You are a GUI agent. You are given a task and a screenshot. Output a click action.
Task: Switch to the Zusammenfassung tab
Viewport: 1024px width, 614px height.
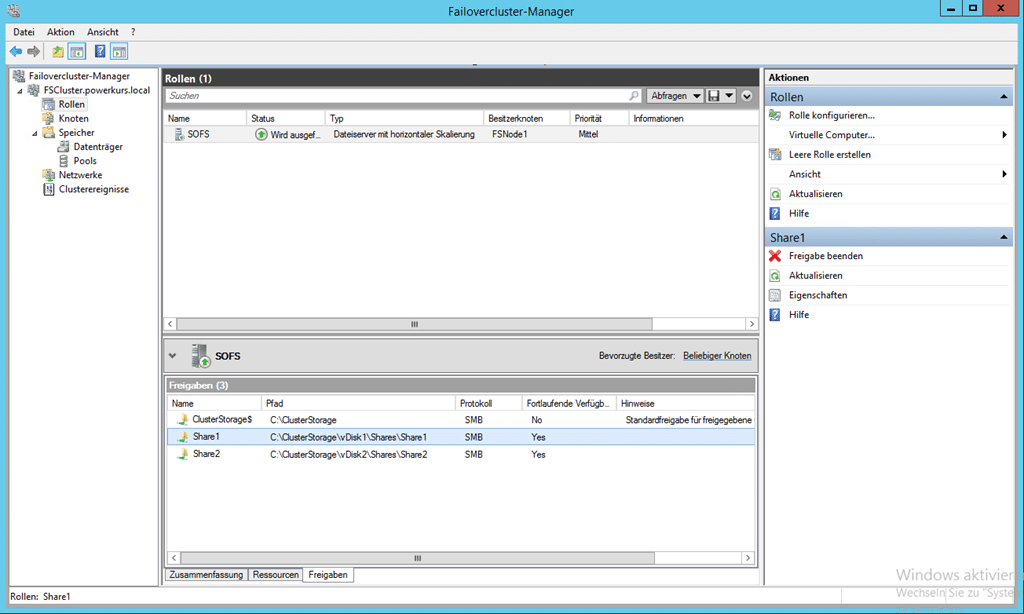pyautogui.click(x=206, y=575)
